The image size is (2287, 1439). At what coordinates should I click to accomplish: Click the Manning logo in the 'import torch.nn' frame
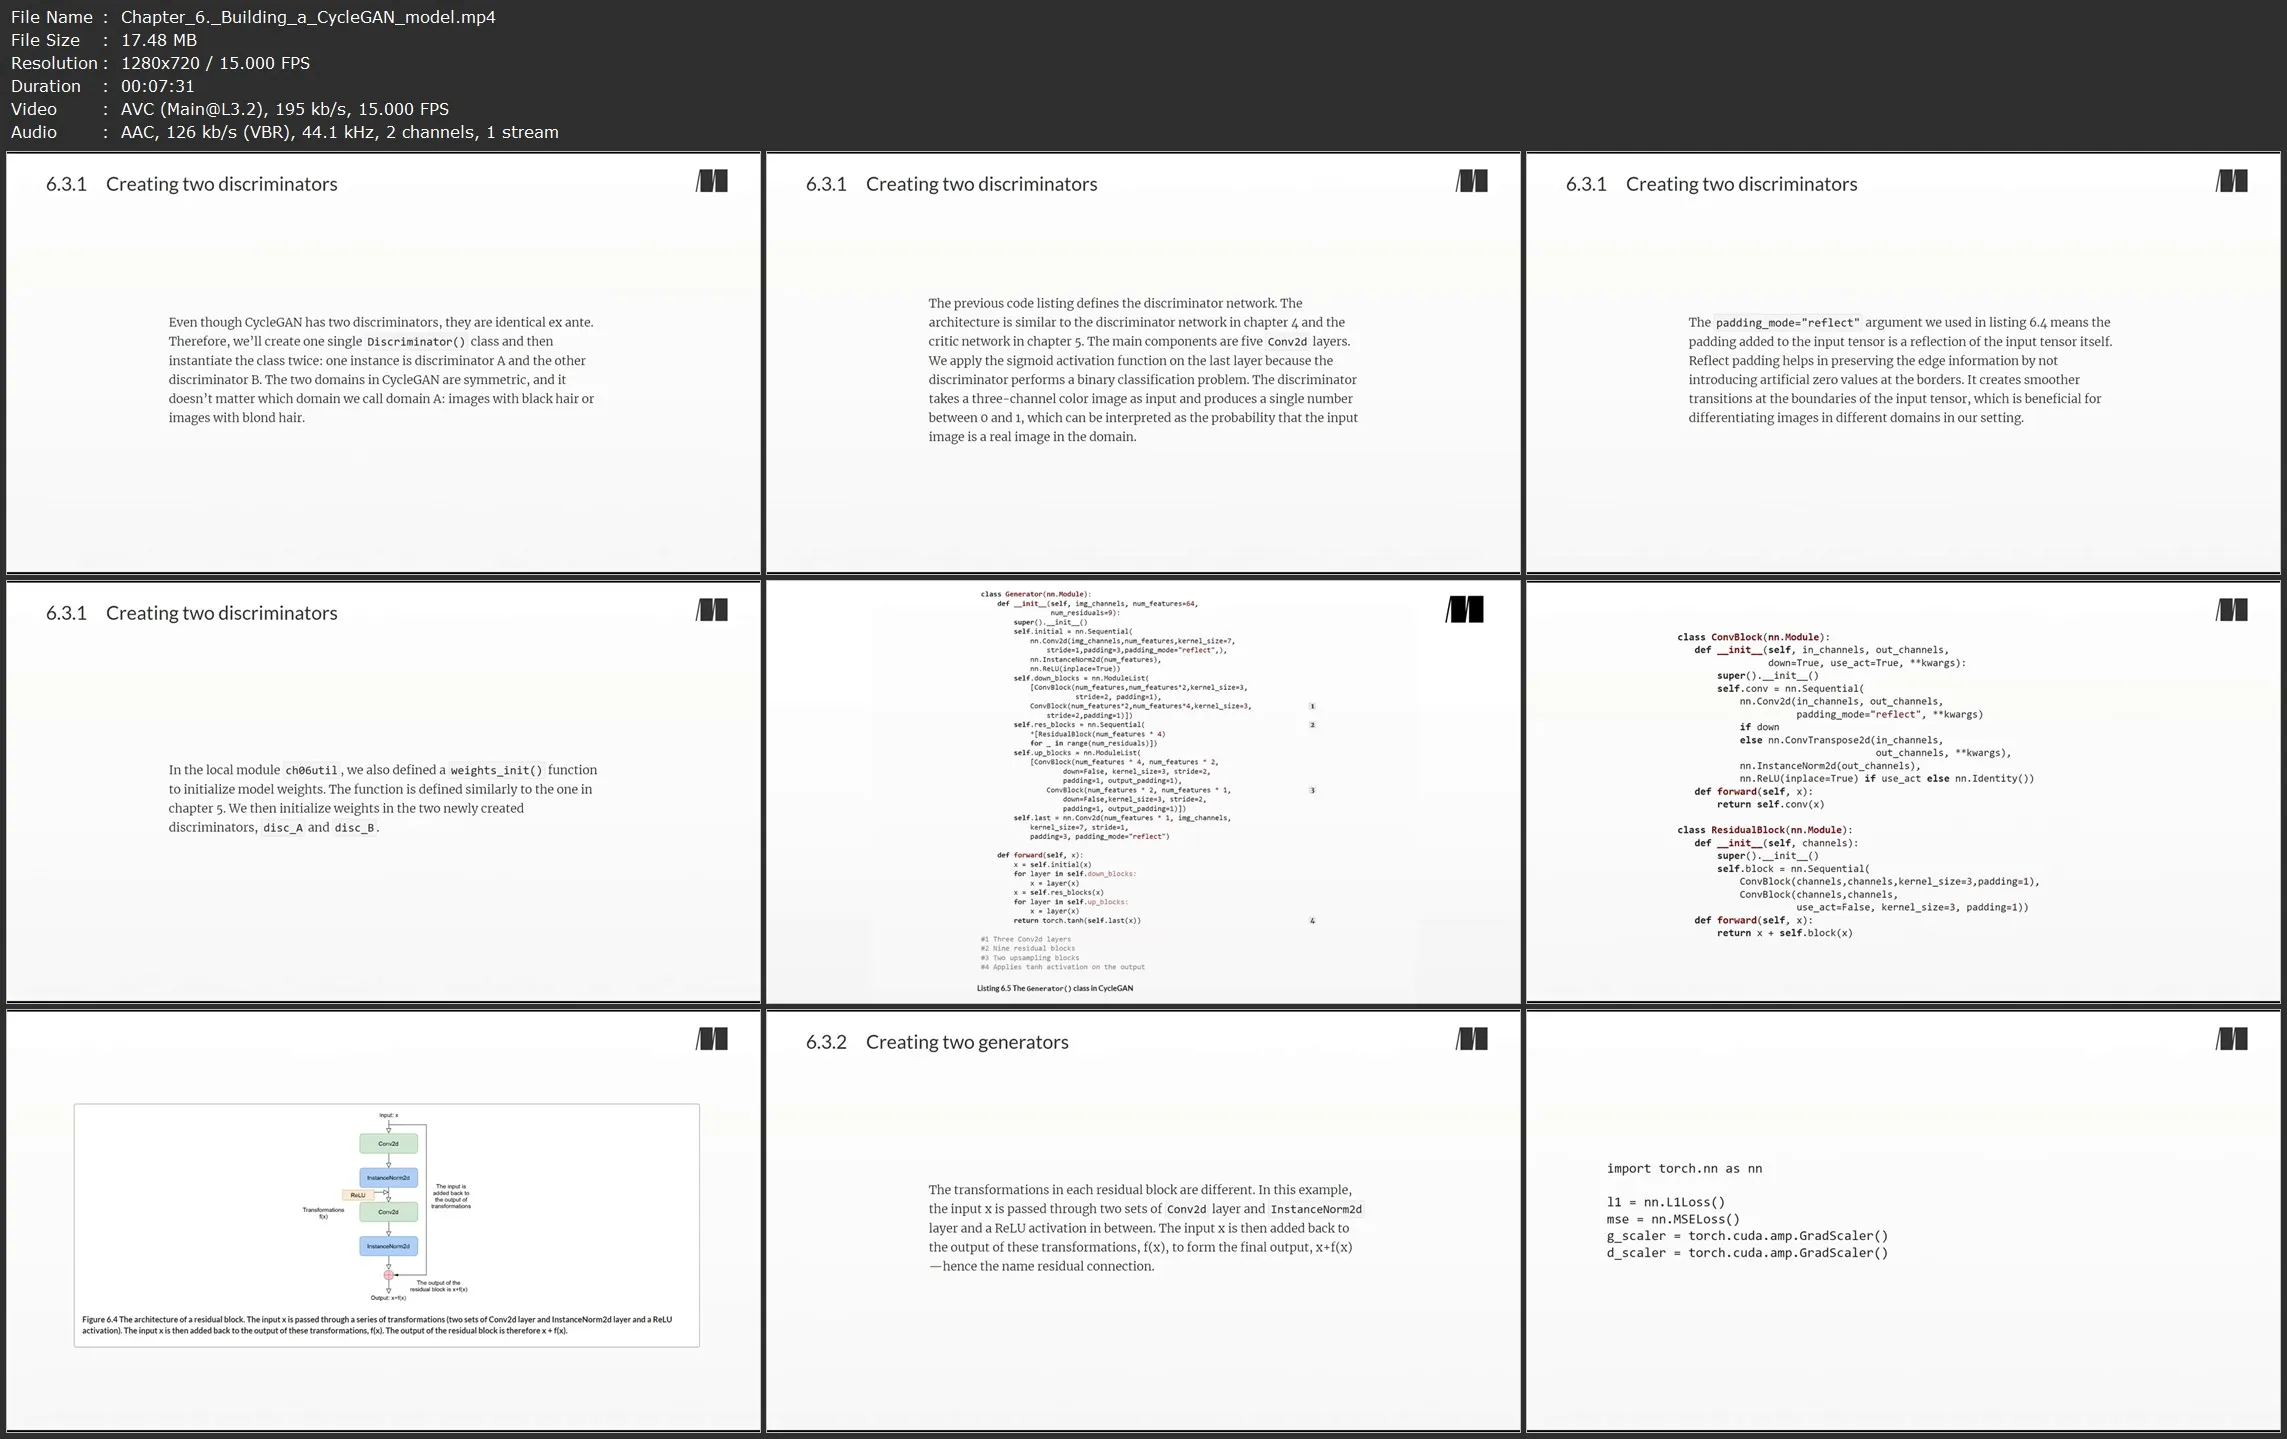click(x=2232, y=1039)
